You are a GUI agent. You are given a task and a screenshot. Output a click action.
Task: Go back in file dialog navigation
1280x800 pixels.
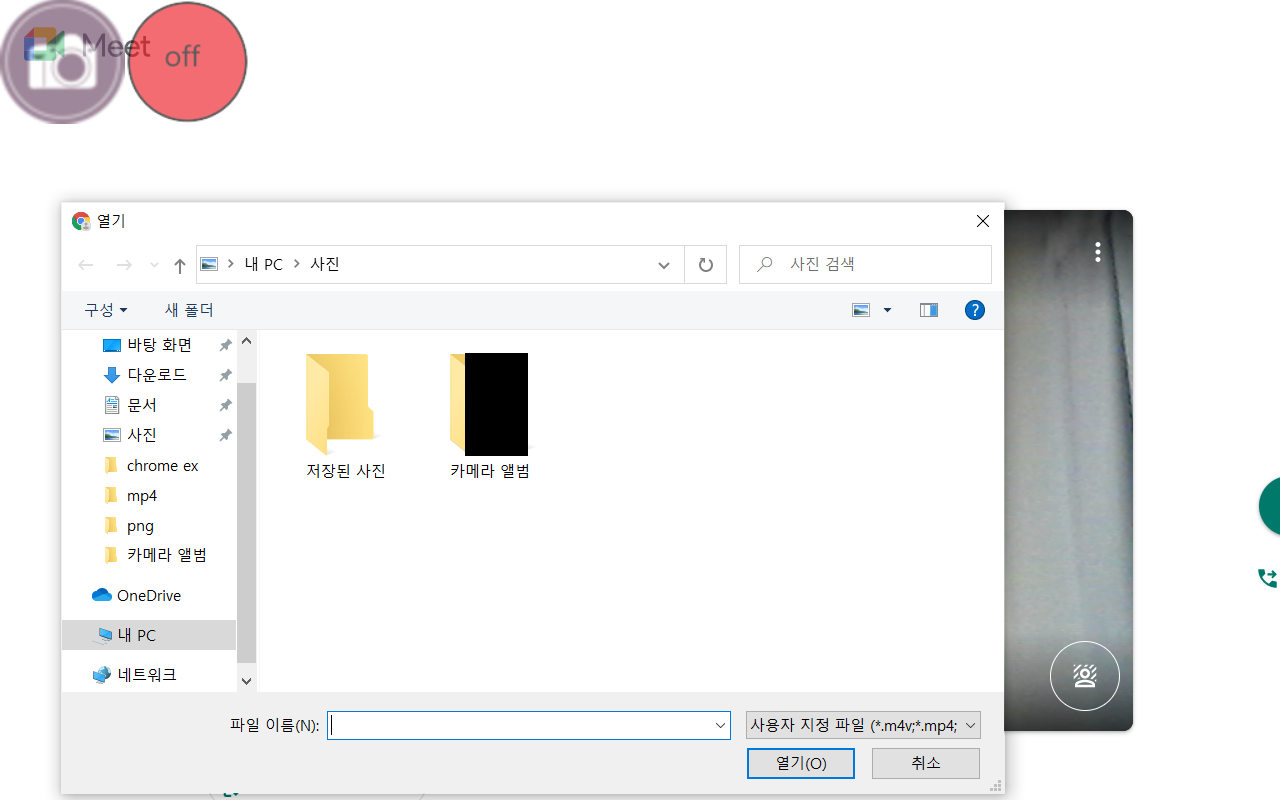click(86, 265)
